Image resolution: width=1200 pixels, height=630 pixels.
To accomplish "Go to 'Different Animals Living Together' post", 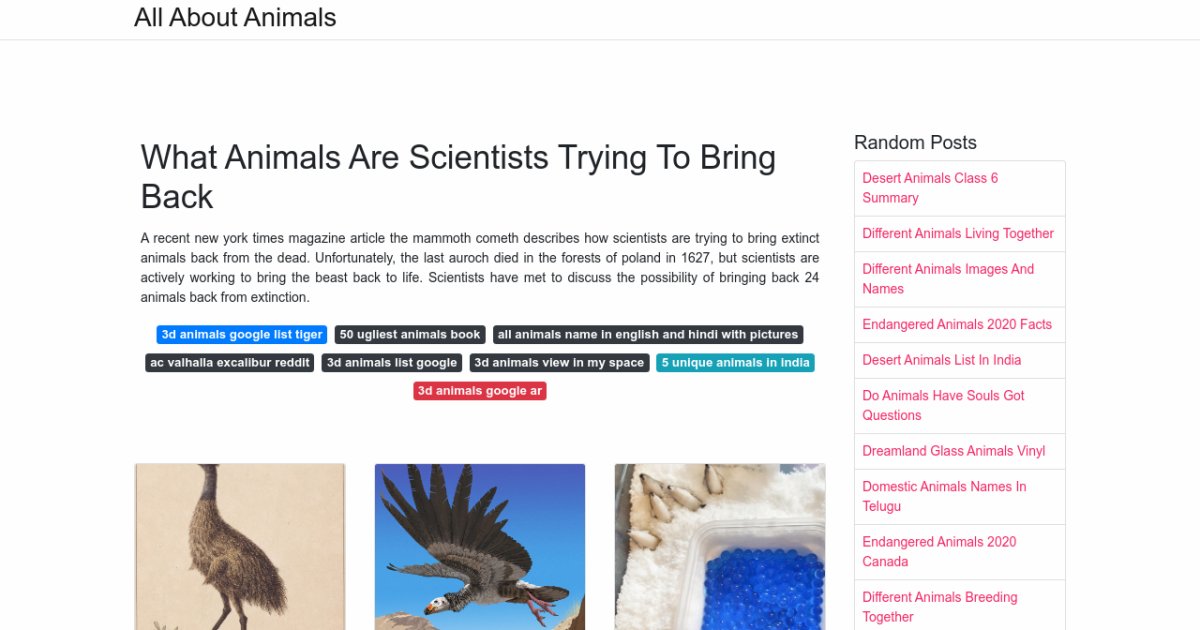I will coord(958,234).
